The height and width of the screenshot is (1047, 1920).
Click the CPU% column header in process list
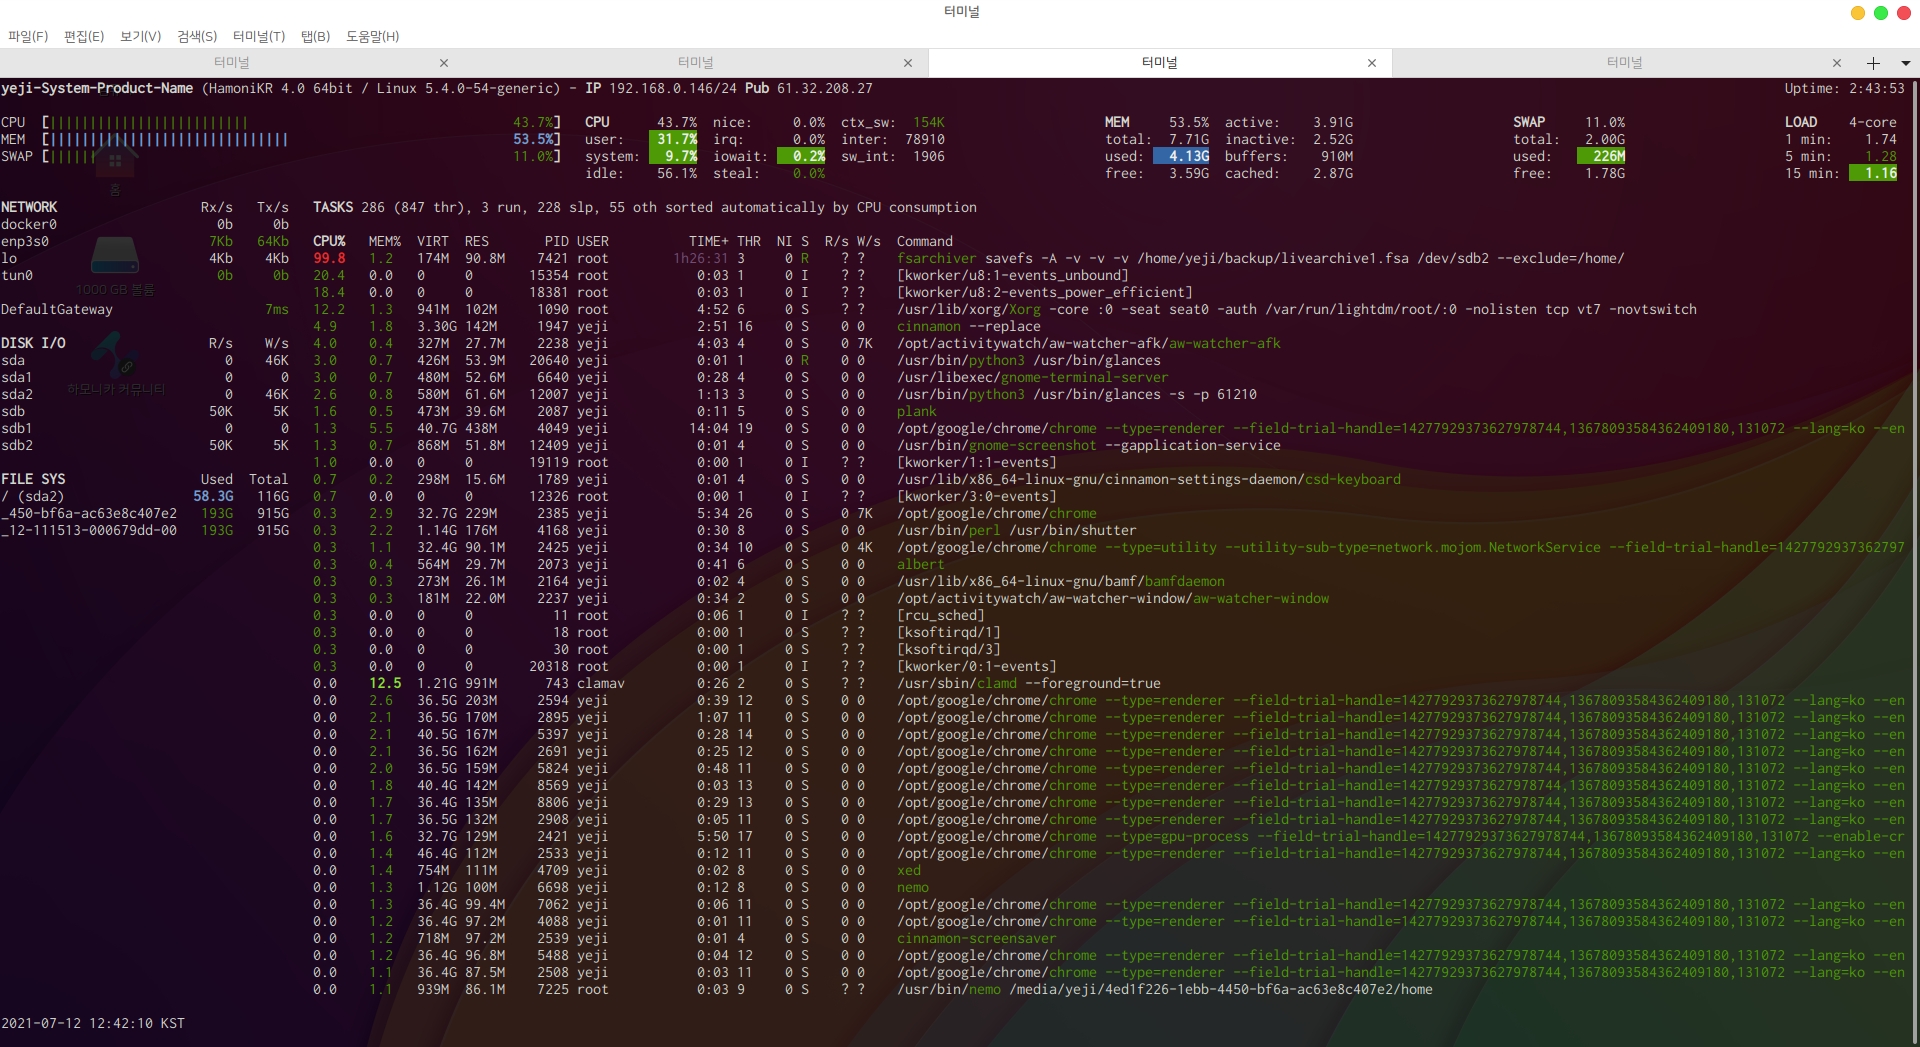pos(329,241)
